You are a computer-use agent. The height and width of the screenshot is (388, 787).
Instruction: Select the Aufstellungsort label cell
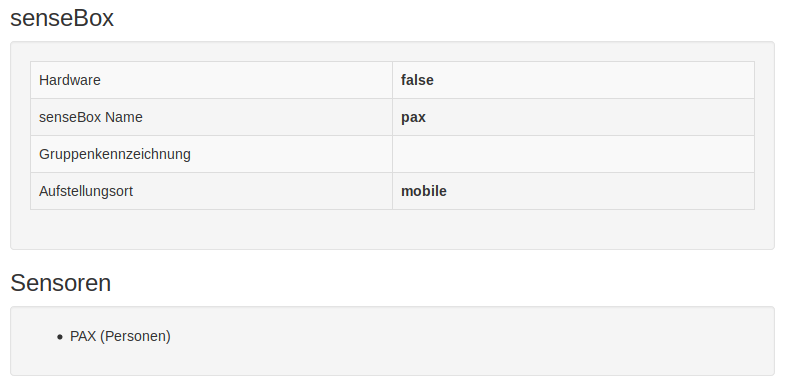pos(211,191)
